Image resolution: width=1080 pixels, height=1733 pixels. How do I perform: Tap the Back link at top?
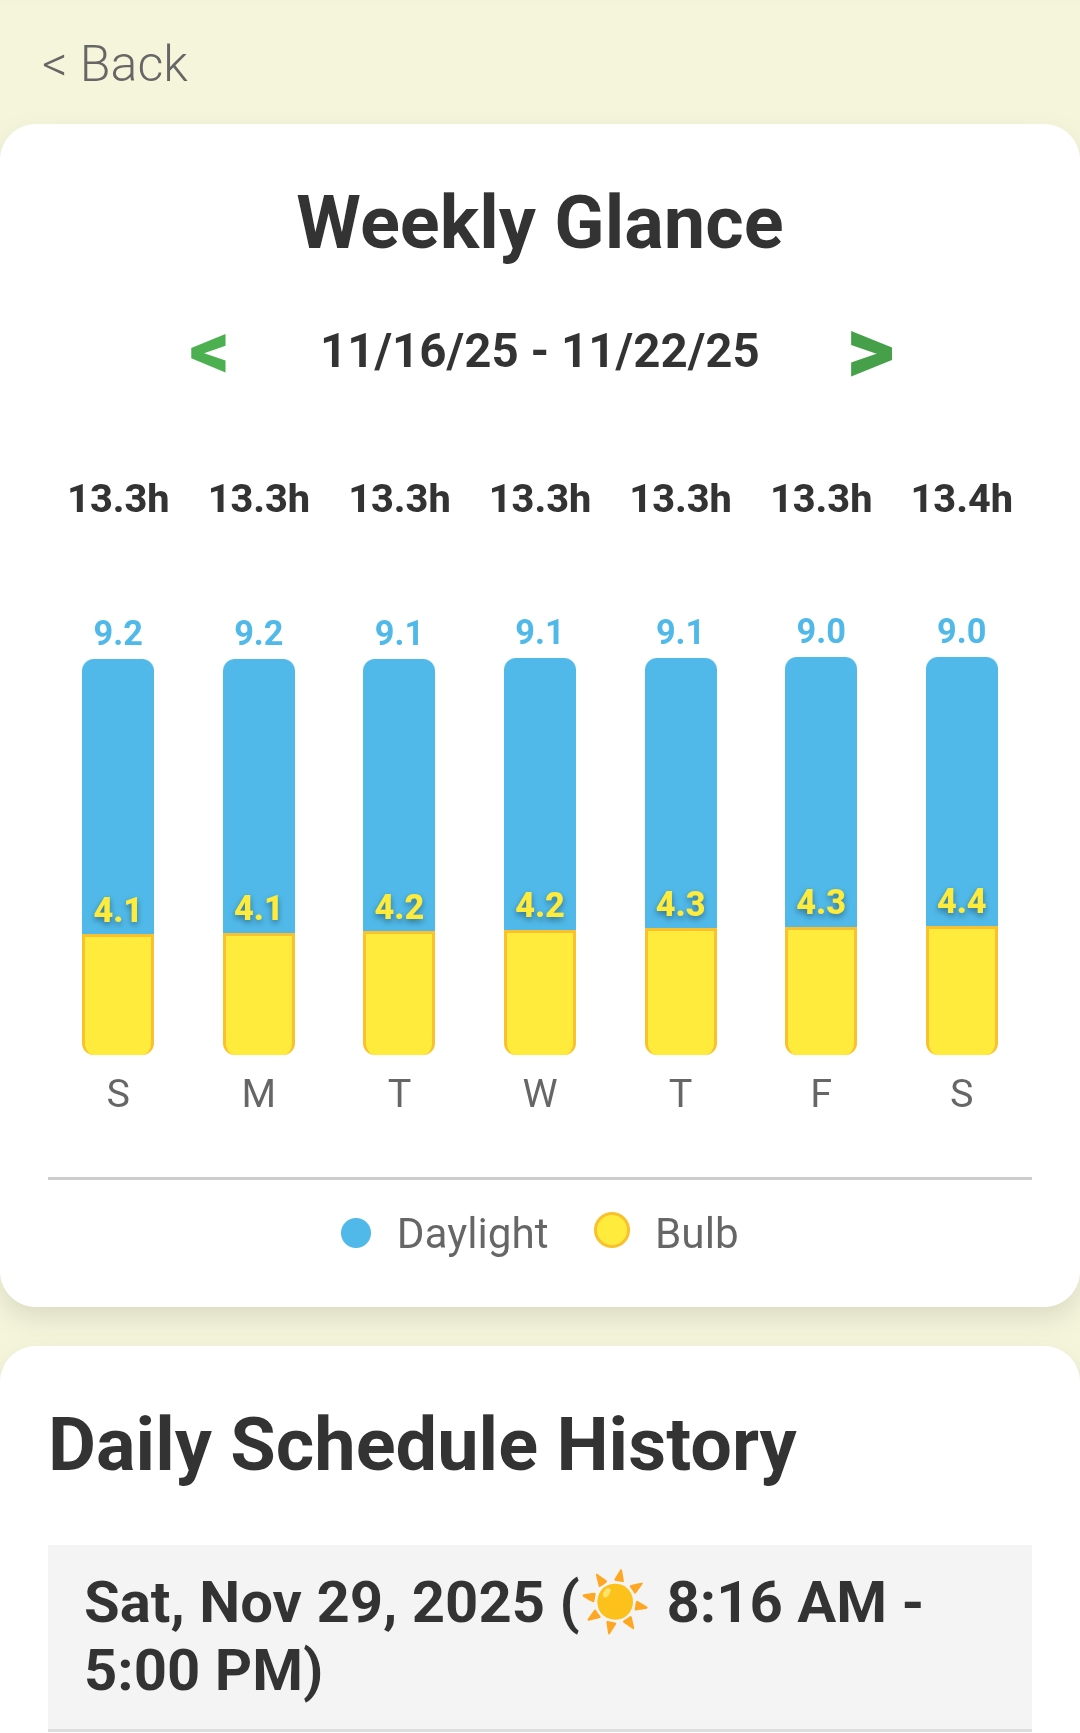coord(115,64)
